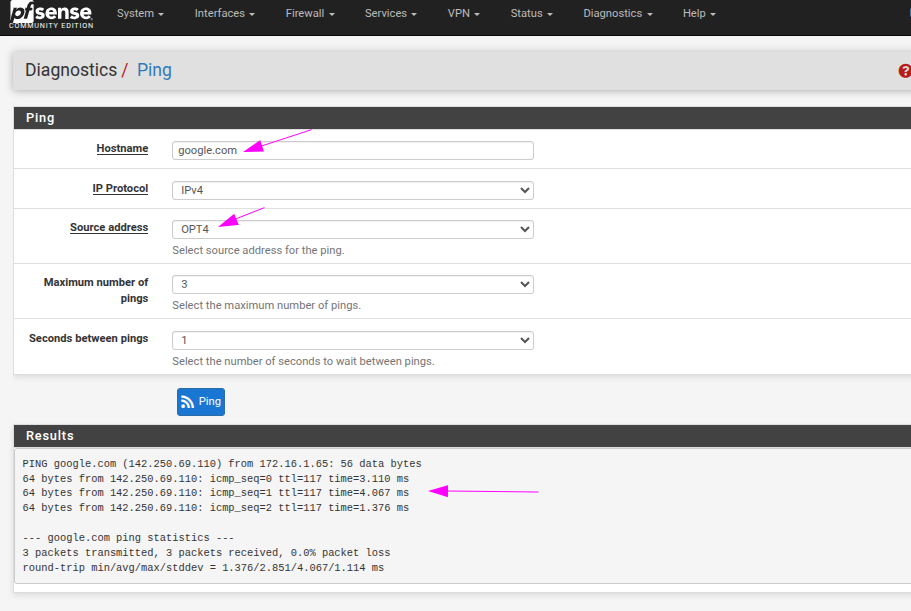Expand the IP Protocol dropdown
Image resolution: width=911 pixels, height=611 pixels.
pos(352,190)
